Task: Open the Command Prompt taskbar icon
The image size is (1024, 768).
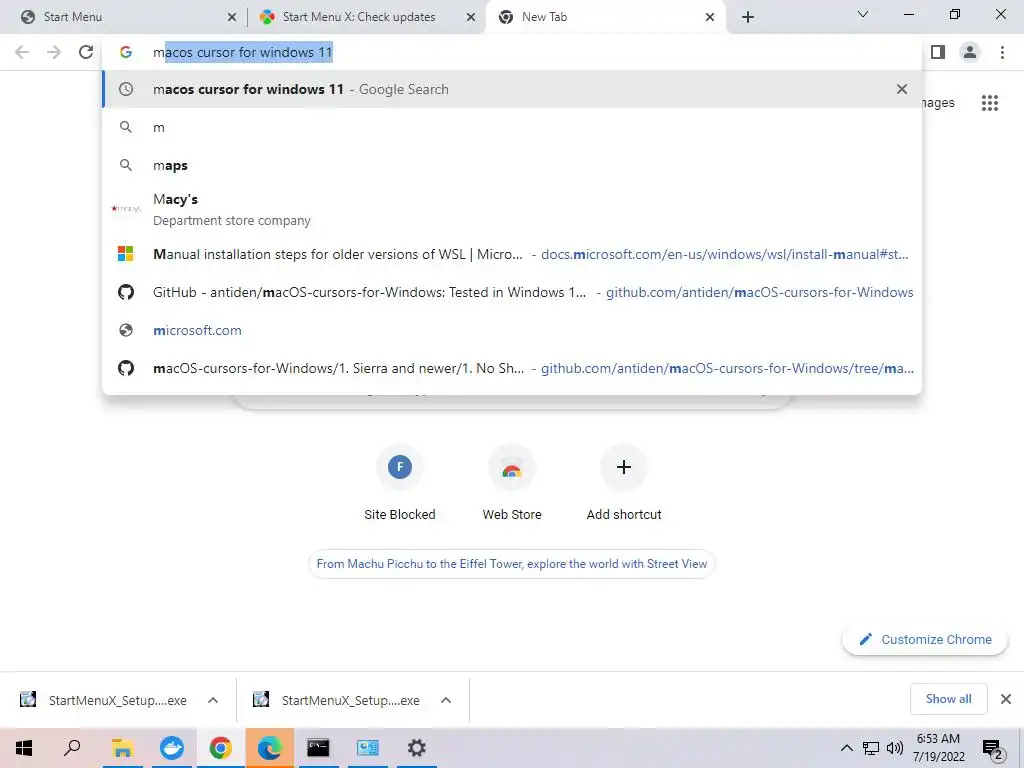Action: 318,748
